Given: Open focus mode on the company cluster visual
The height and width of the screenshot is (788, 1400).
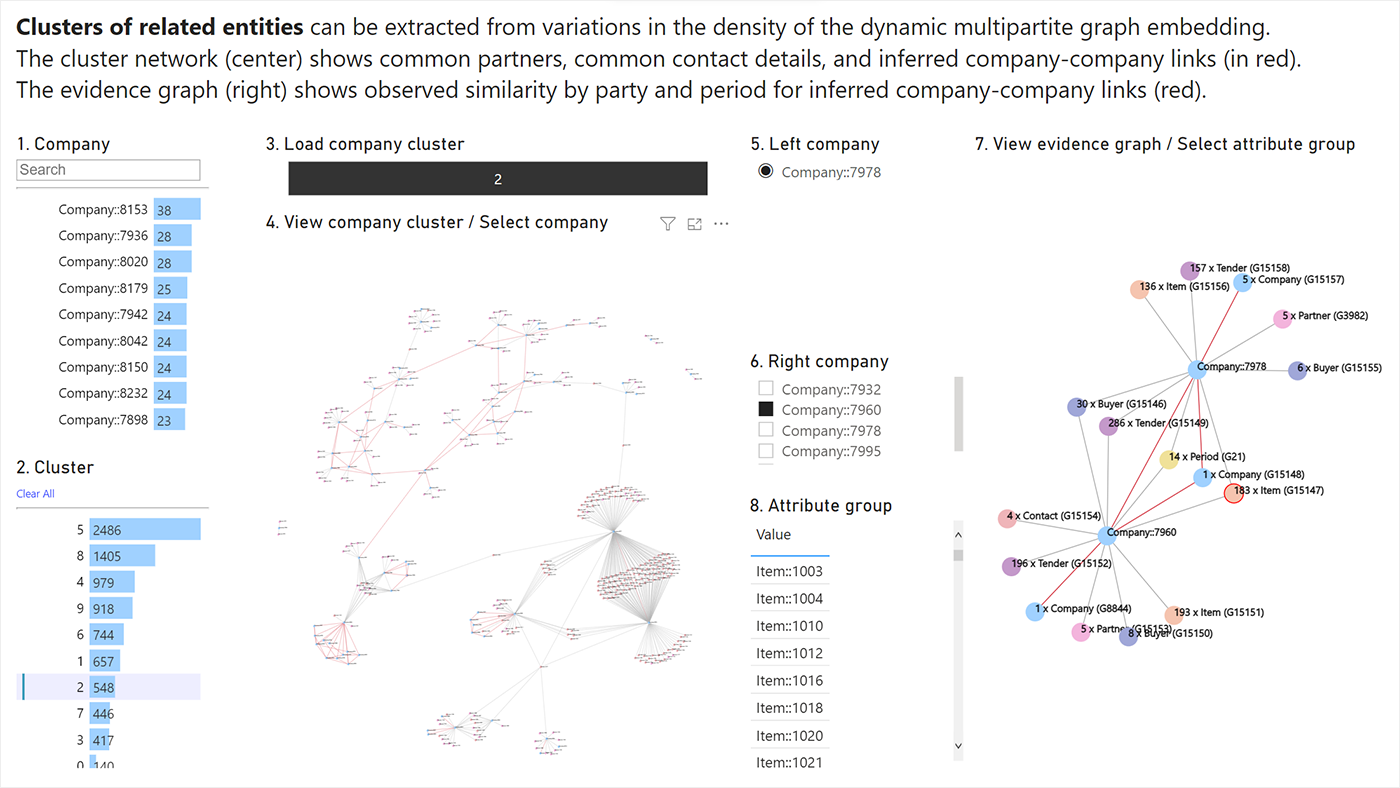Looking at the screenshot, I should coord(694,223).
